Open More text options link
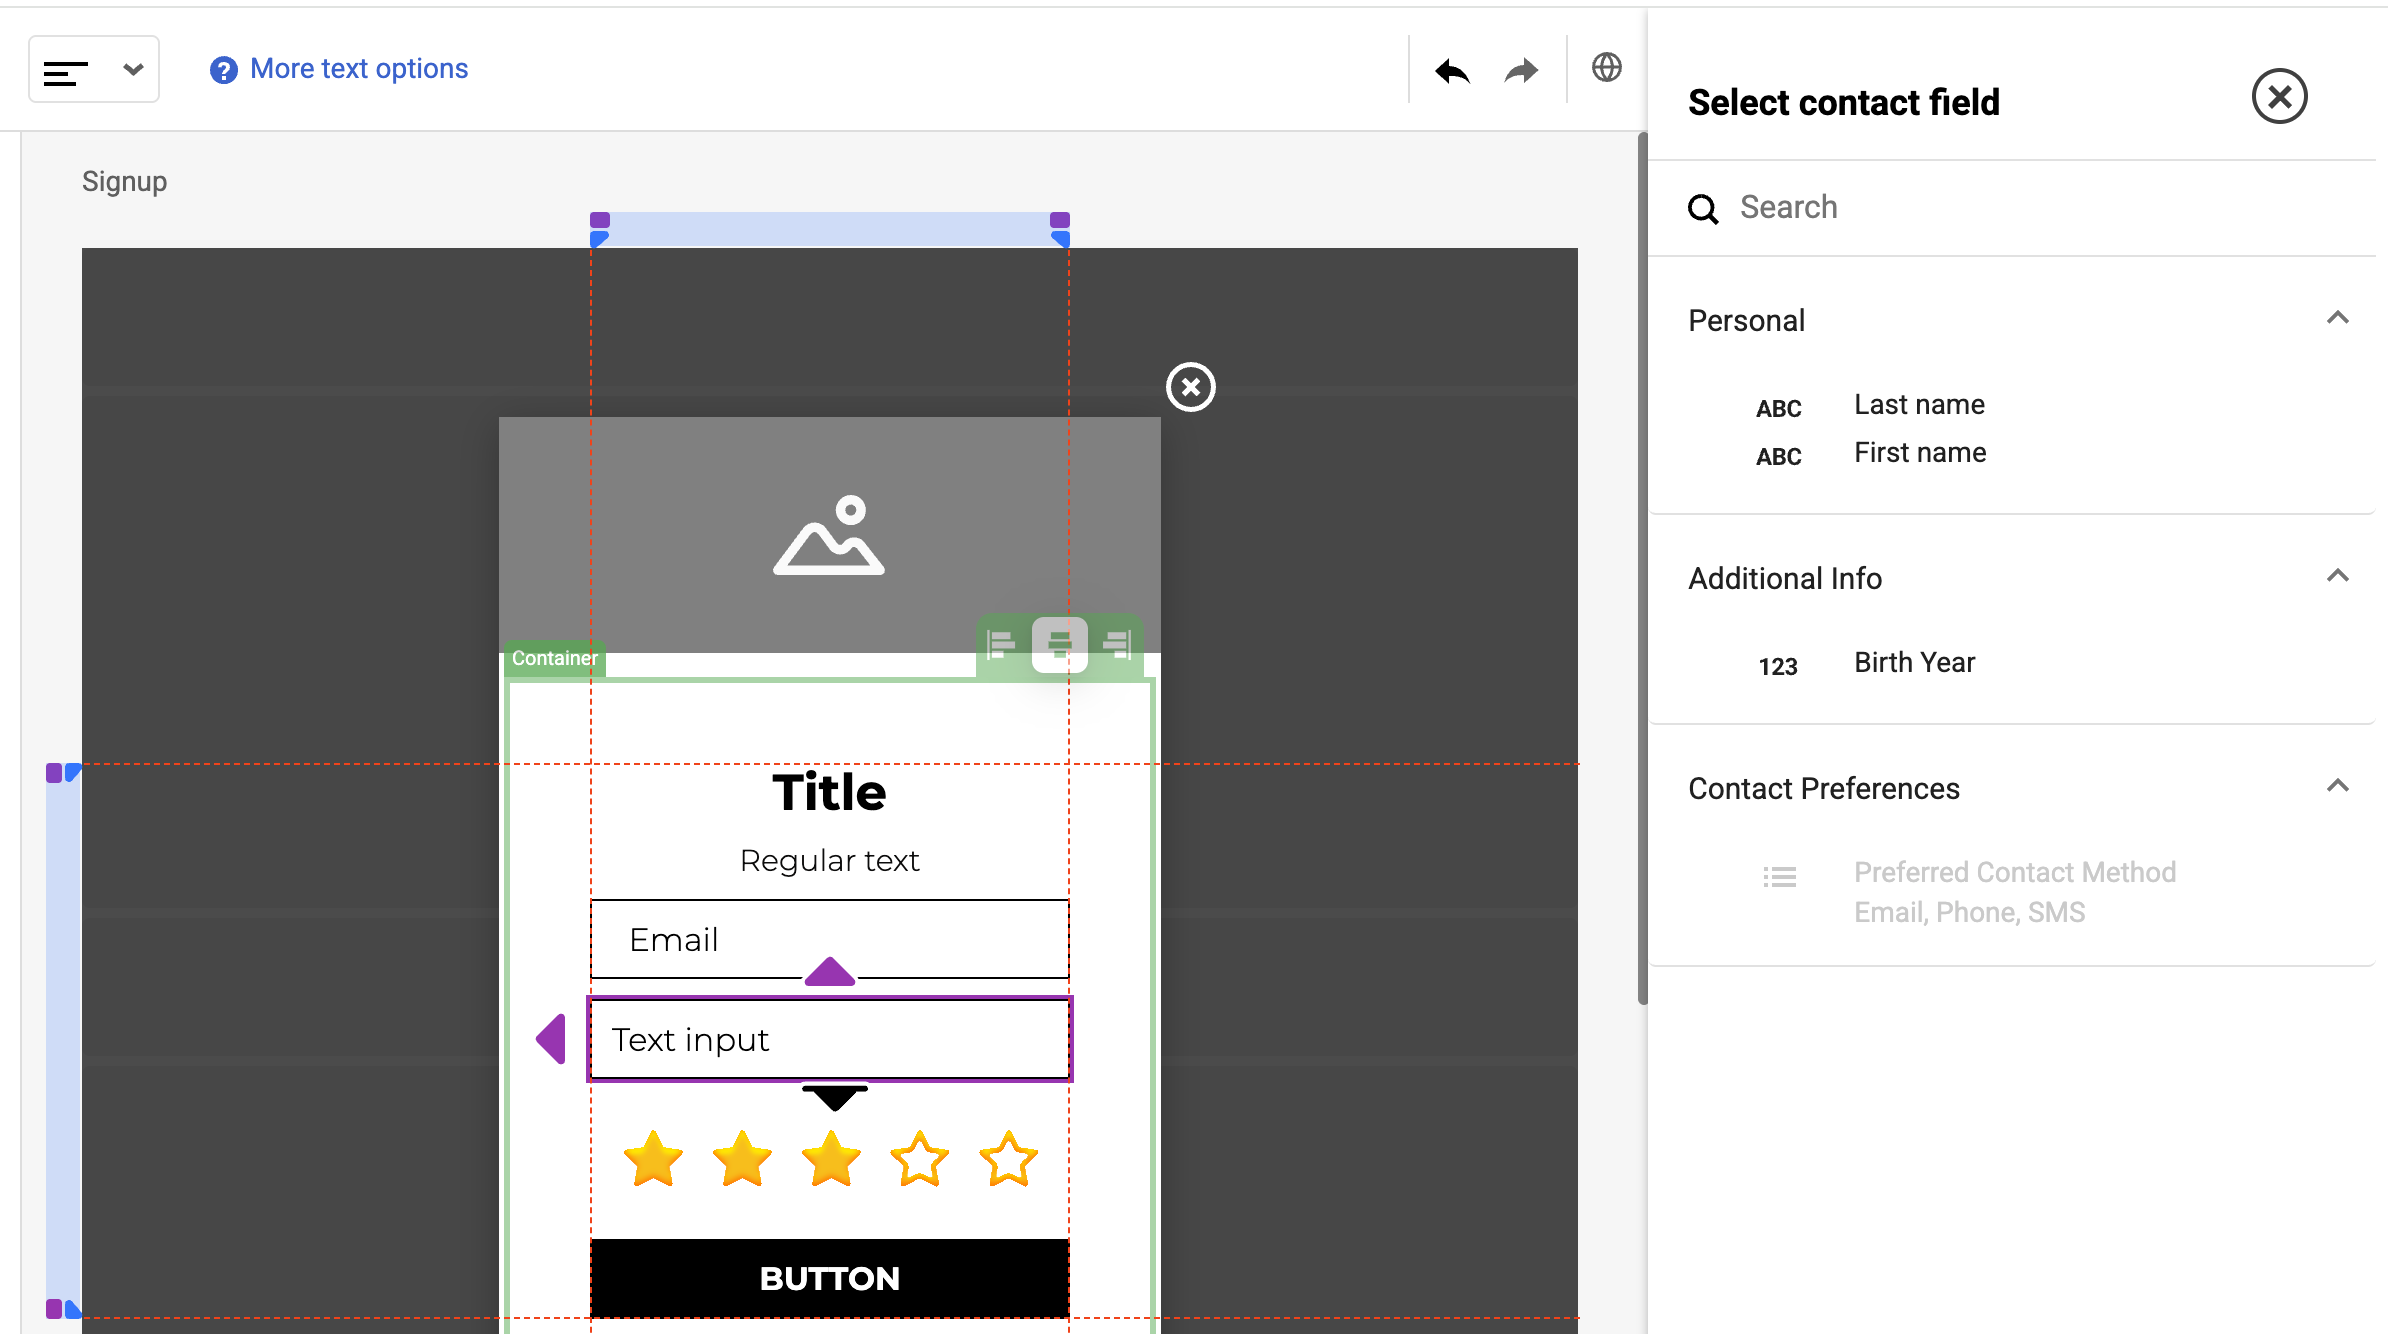Screen dimensions: 2388x1334 359,69
